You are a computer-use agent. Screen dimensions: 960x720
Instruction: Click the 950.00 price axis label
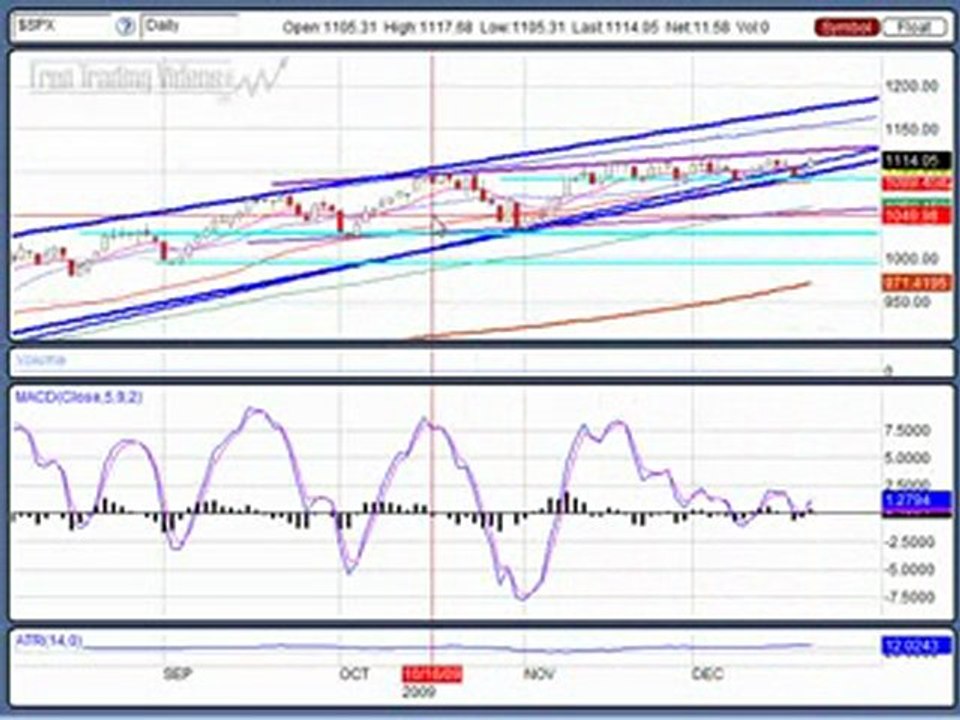point(909,302)
